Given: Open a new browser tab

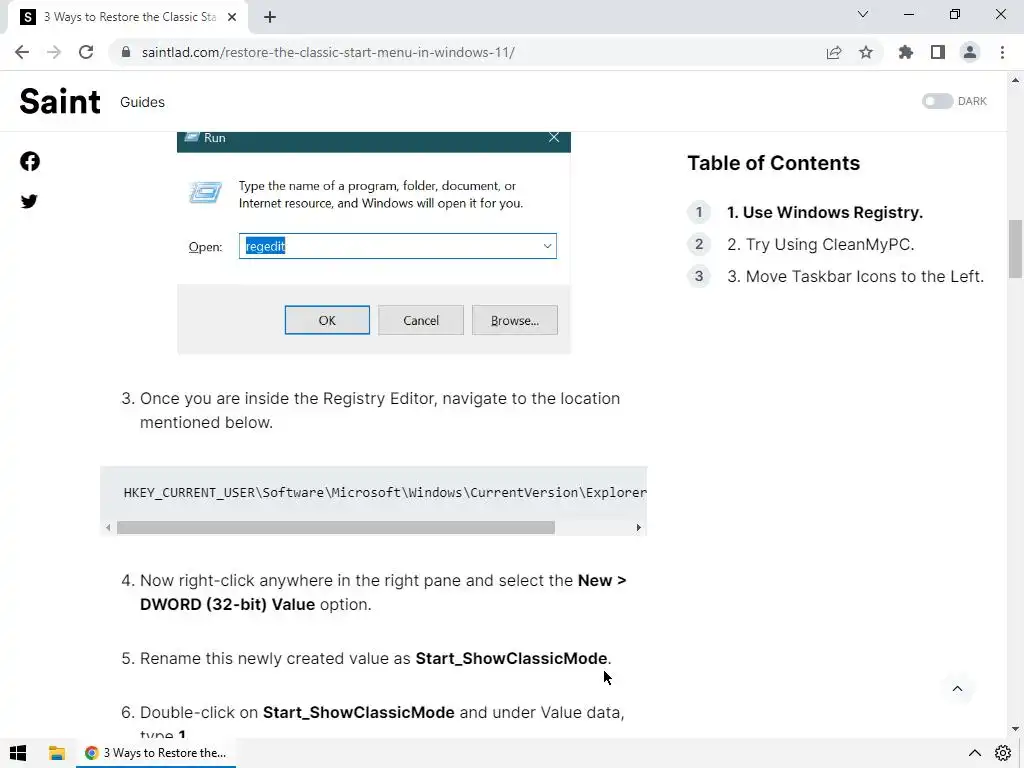Looking at the screenshot, I should [270, 17].
